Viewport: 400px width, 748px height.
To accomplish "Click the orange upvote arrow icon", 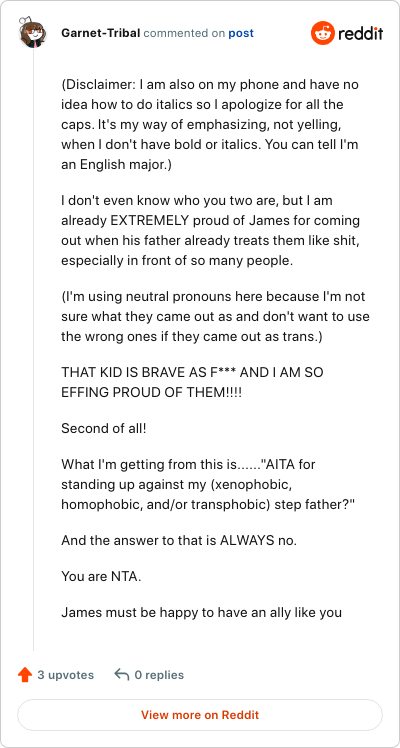I will tap(25, 675).
